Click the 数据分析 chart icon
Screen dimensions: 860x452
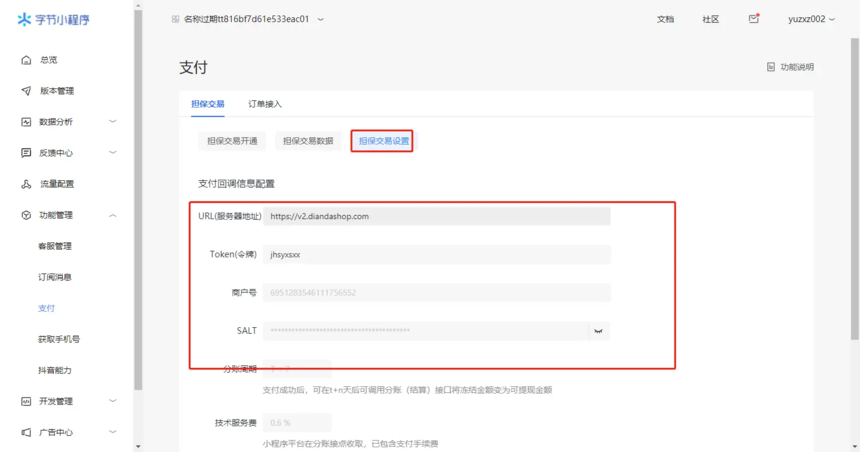[x=26, y=122]
